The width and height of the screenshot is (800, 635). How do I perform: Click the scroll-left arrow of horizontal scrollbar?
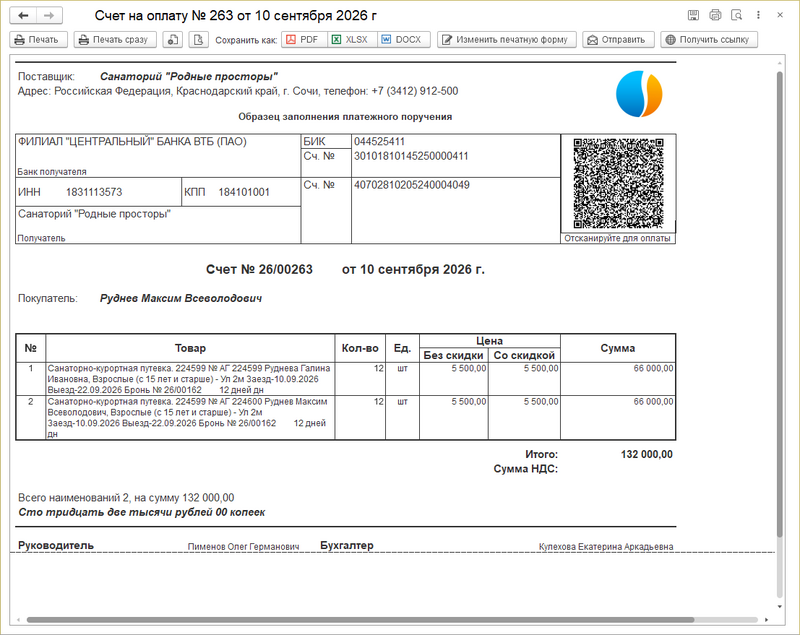[18, 620]
